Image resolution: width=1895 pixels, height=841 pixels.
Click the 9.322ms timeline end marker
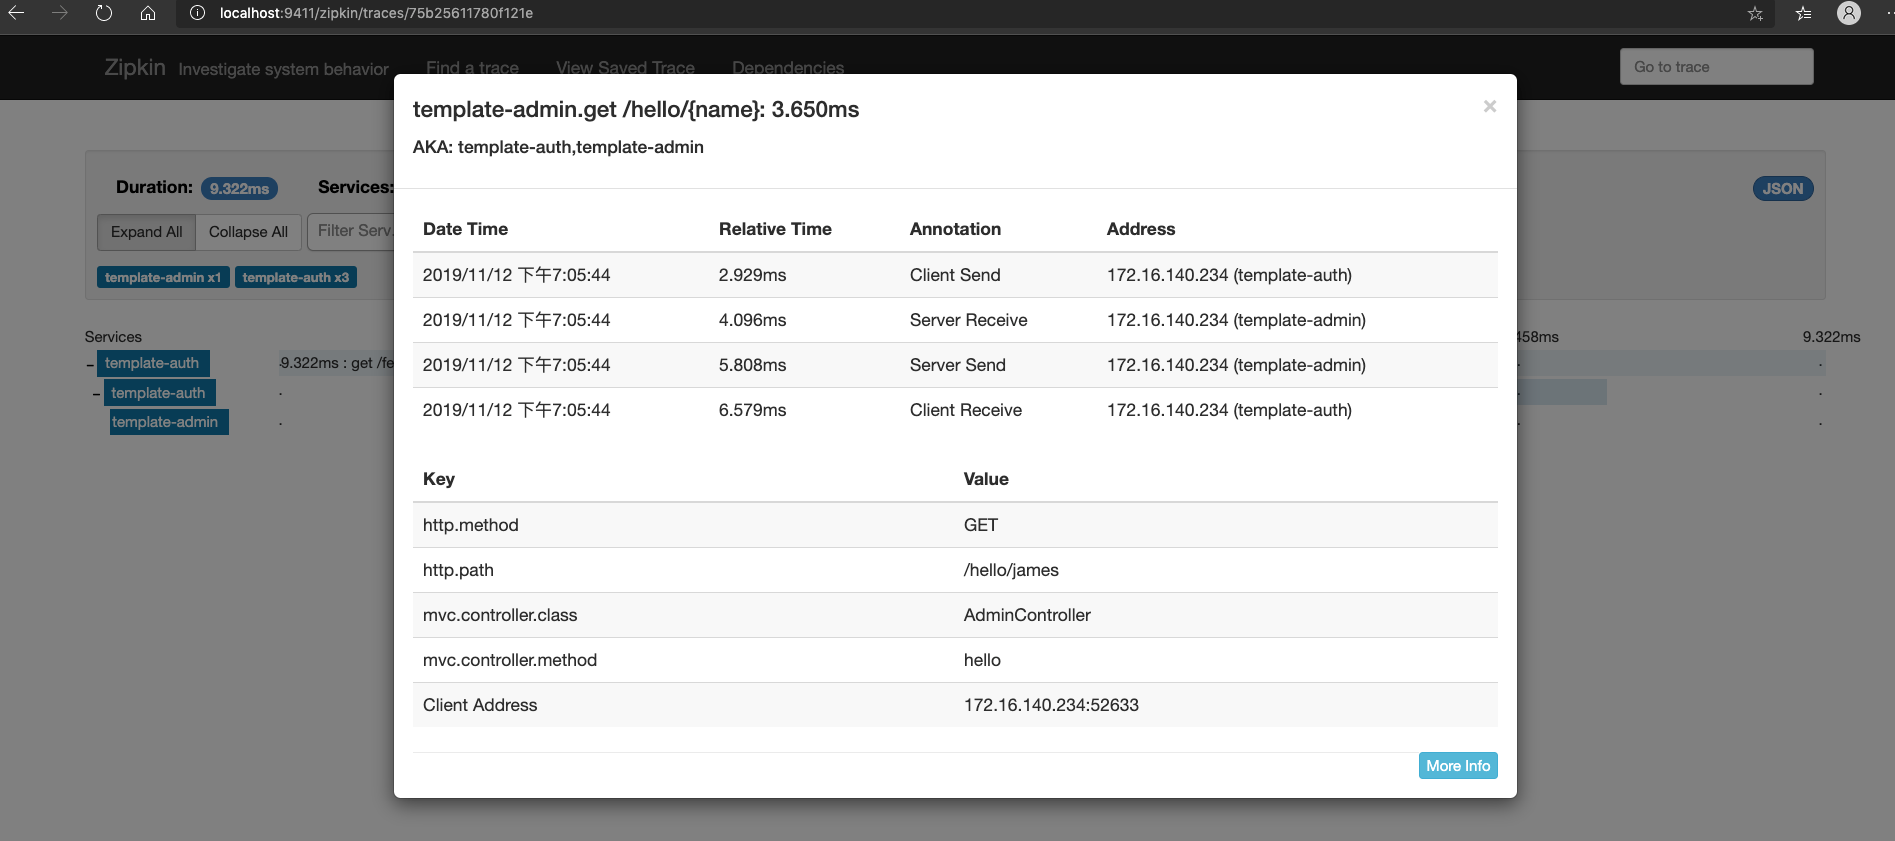pos(1831,337)
